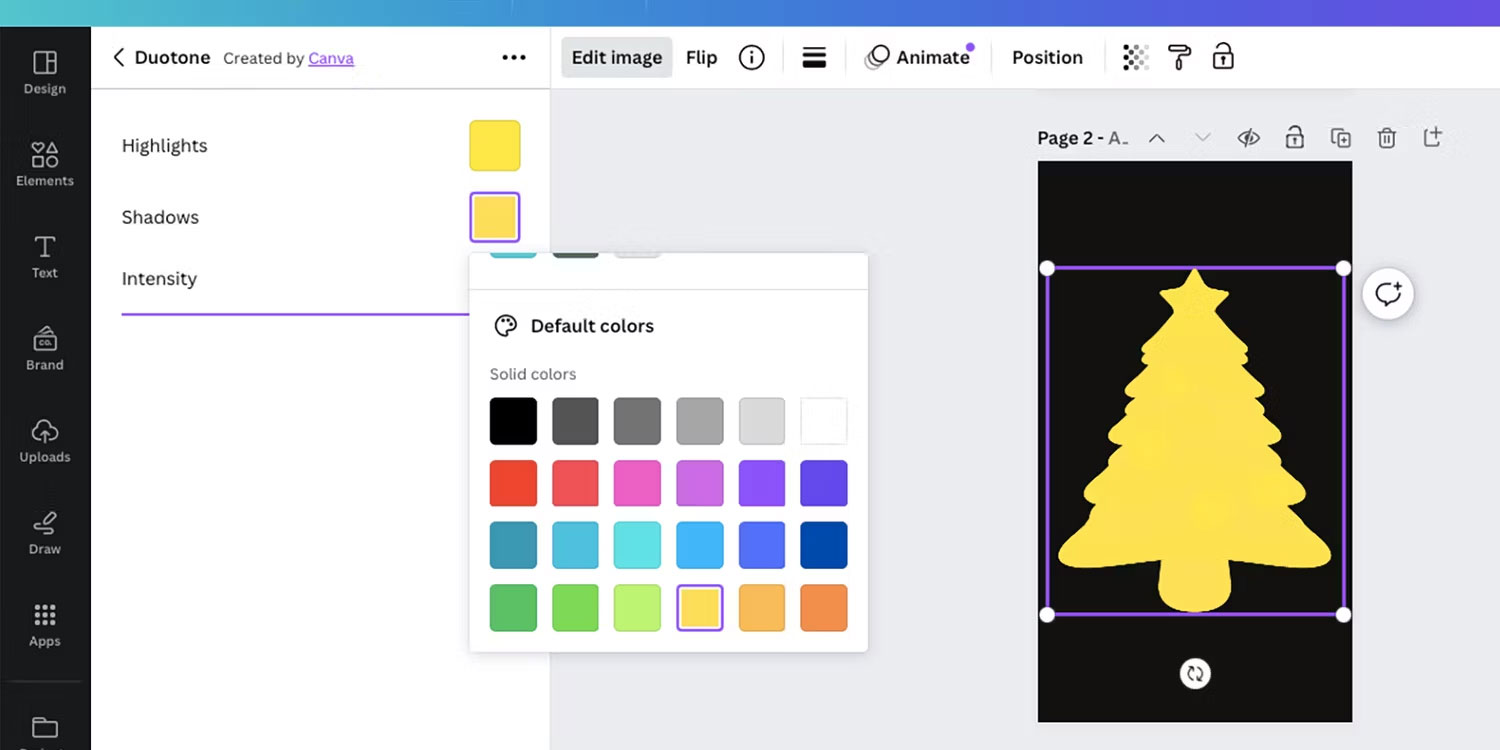This screenshot has width=1500, height=750.
Task: Open the Position options
Action: tap(1046, 57)
